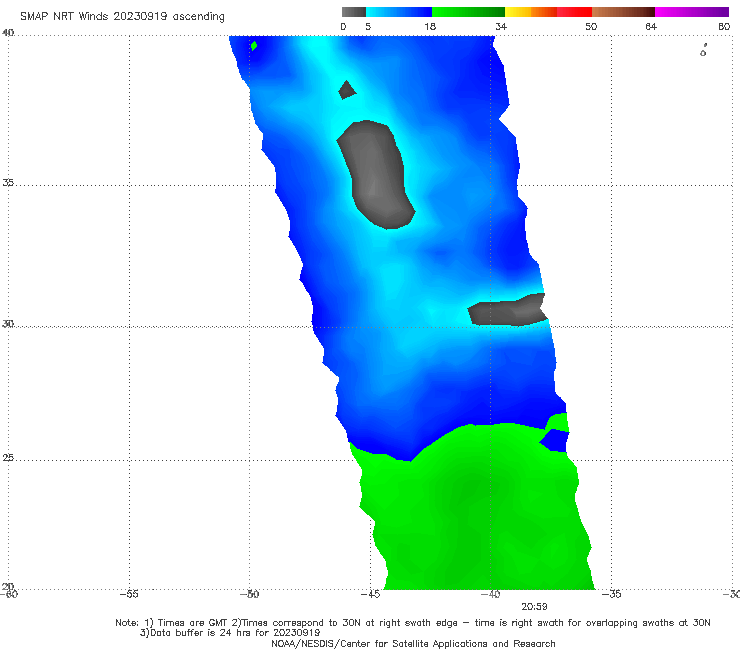
Task: Click the title "SMAP NRT Winds 20230919 ascending"
Action: [x=122, y=17]
